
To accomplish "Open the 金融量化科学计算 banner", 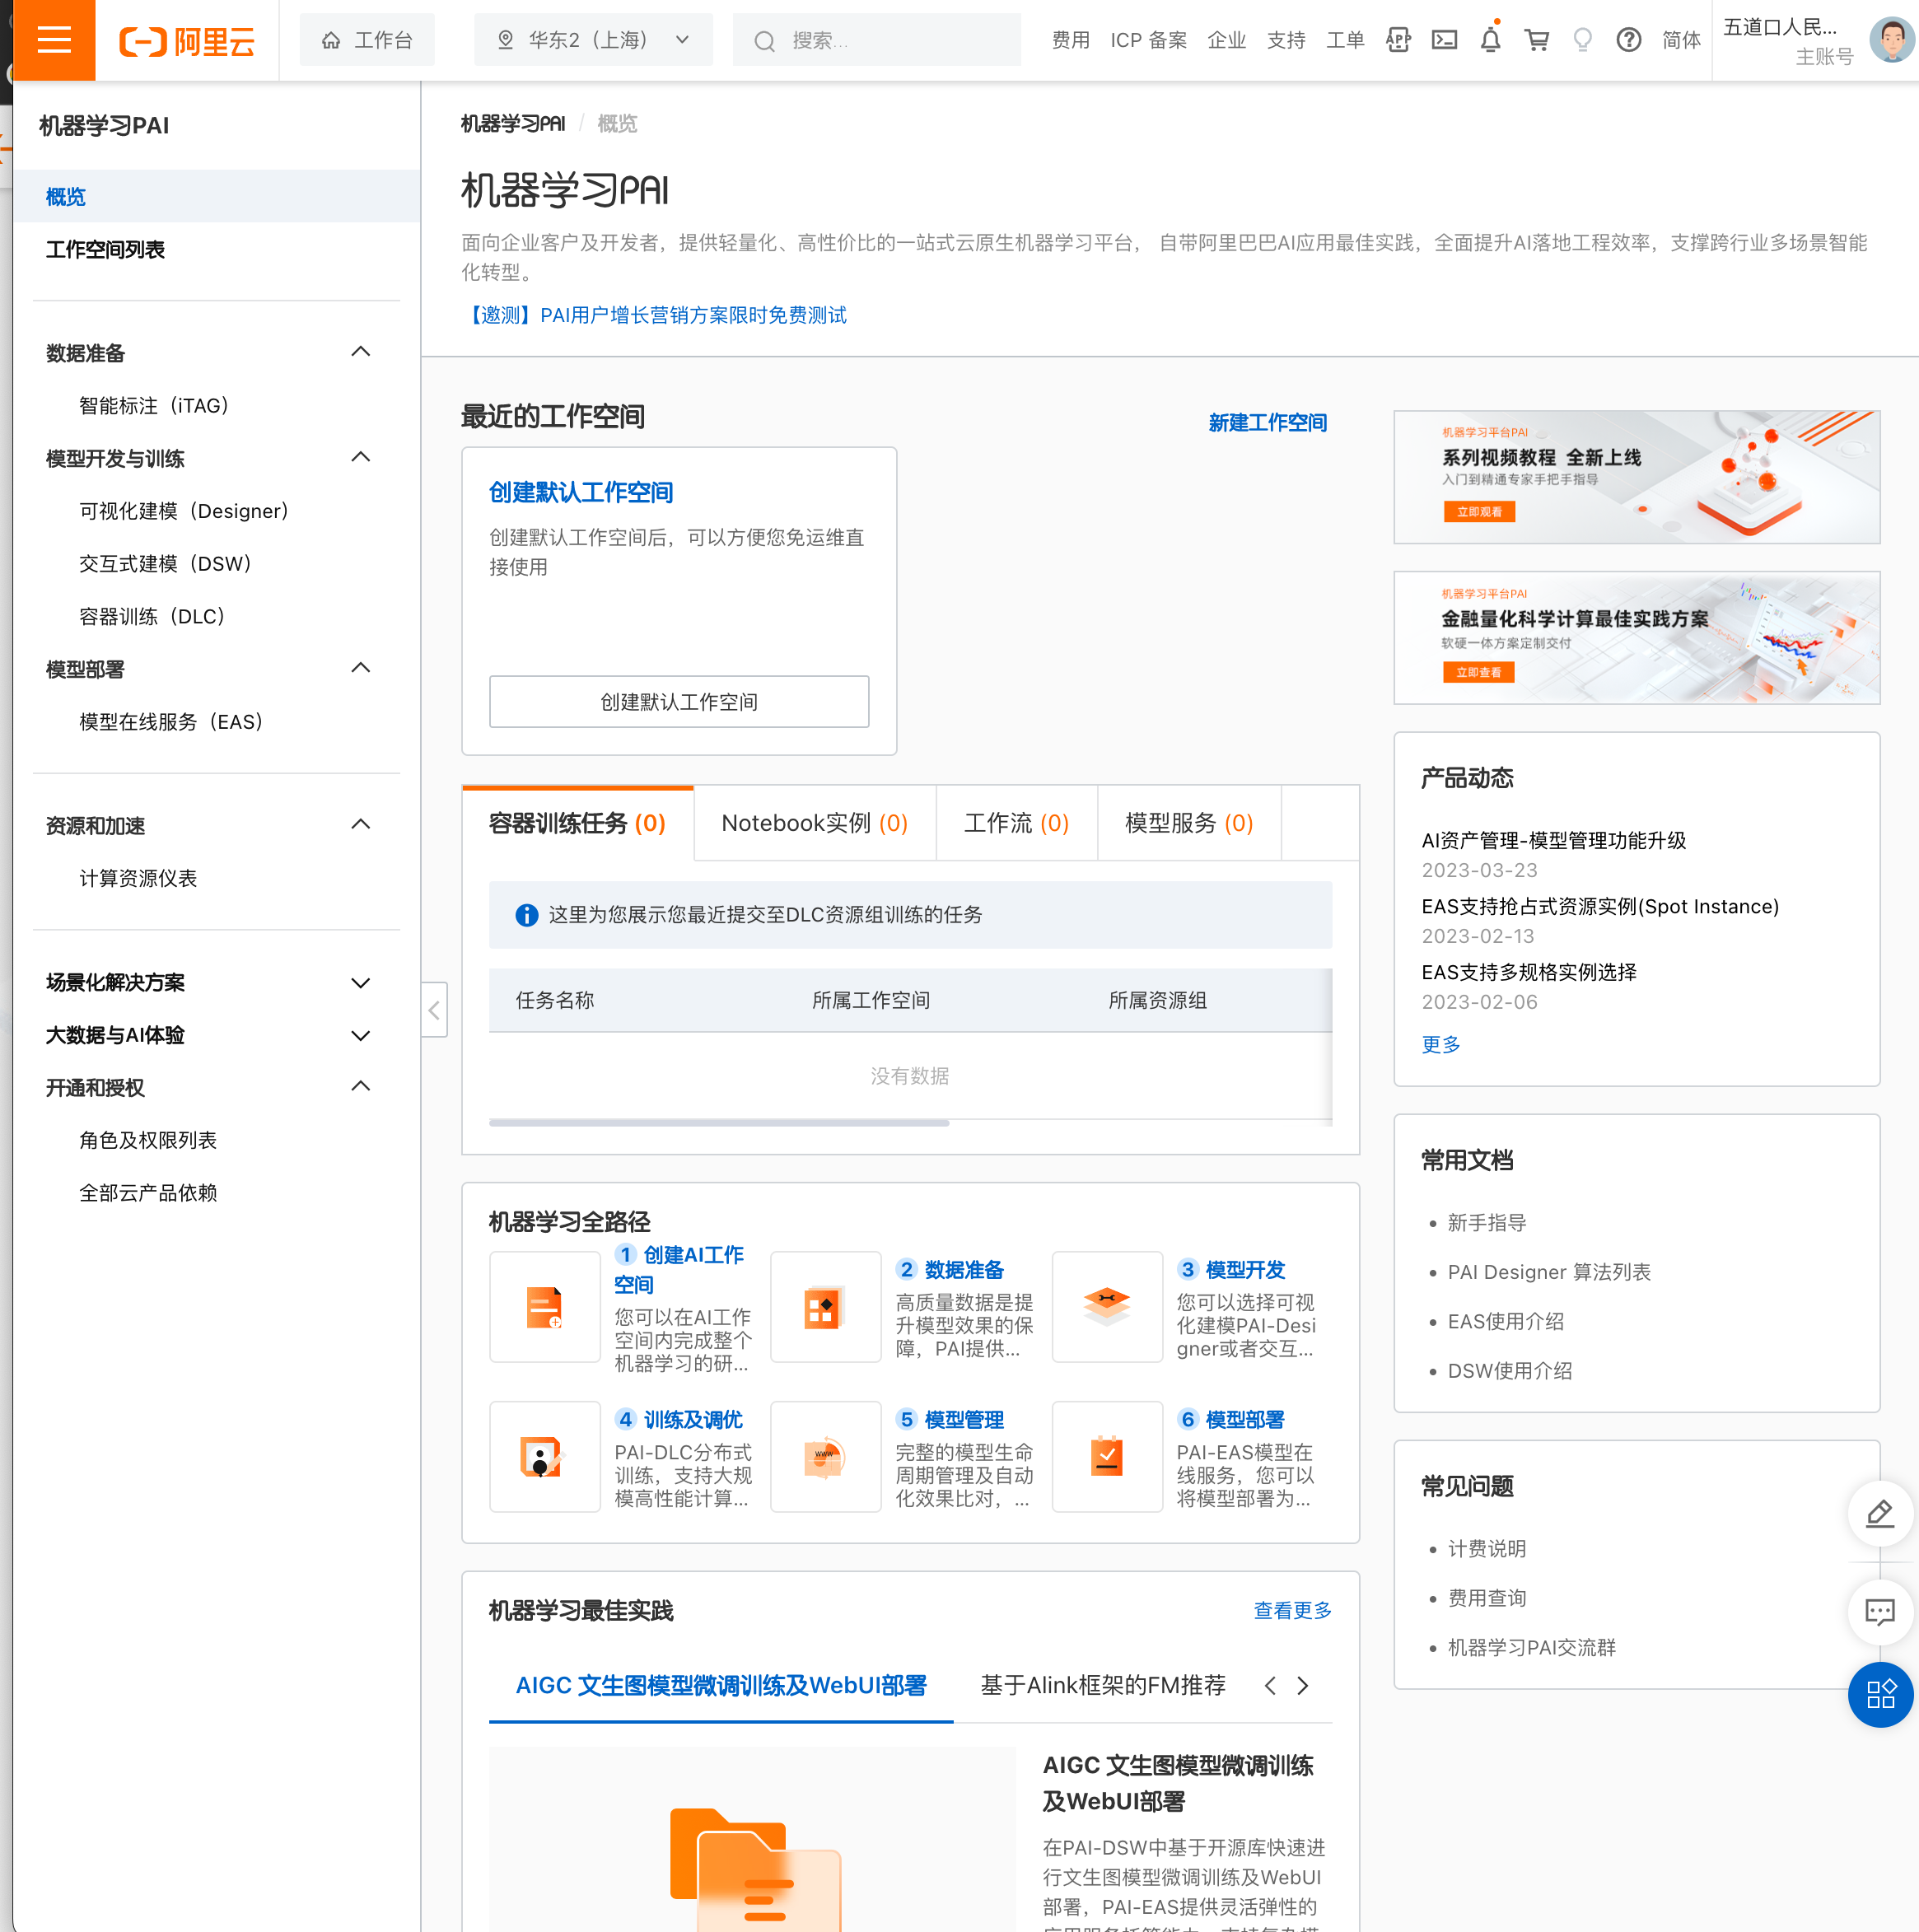I will [1637, 638].
